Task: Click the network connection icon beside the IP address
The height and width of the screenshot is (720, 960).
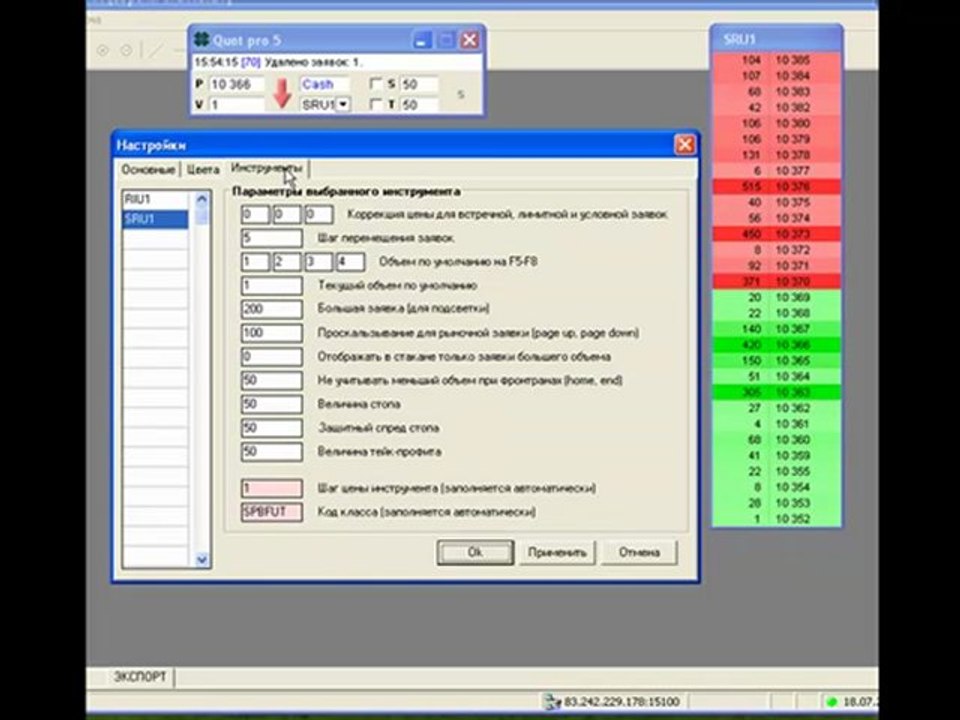Action: point(552,702)
